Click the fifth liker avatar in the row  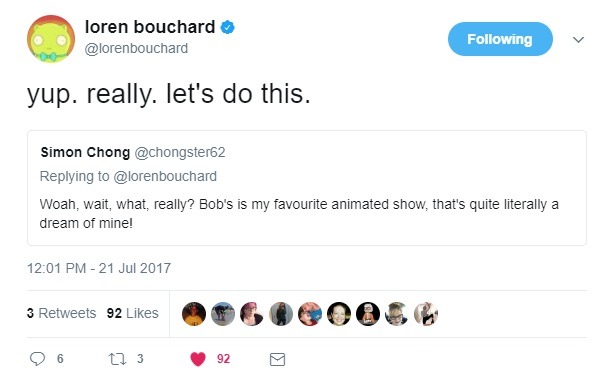[310, 314]
